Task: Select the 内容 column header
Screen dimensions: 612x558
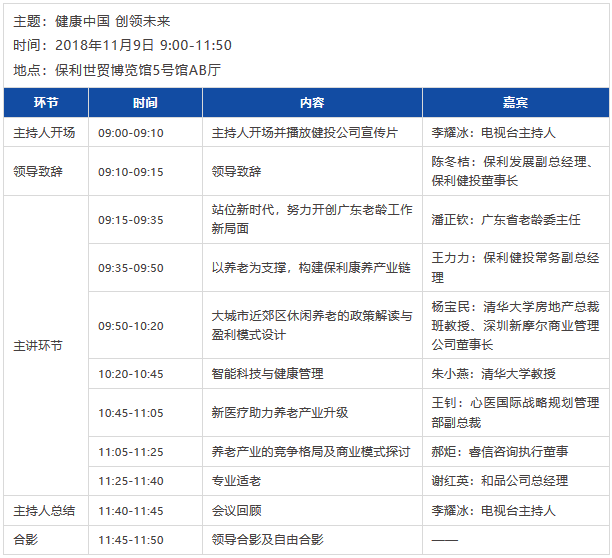Action: tap(312, 103)
